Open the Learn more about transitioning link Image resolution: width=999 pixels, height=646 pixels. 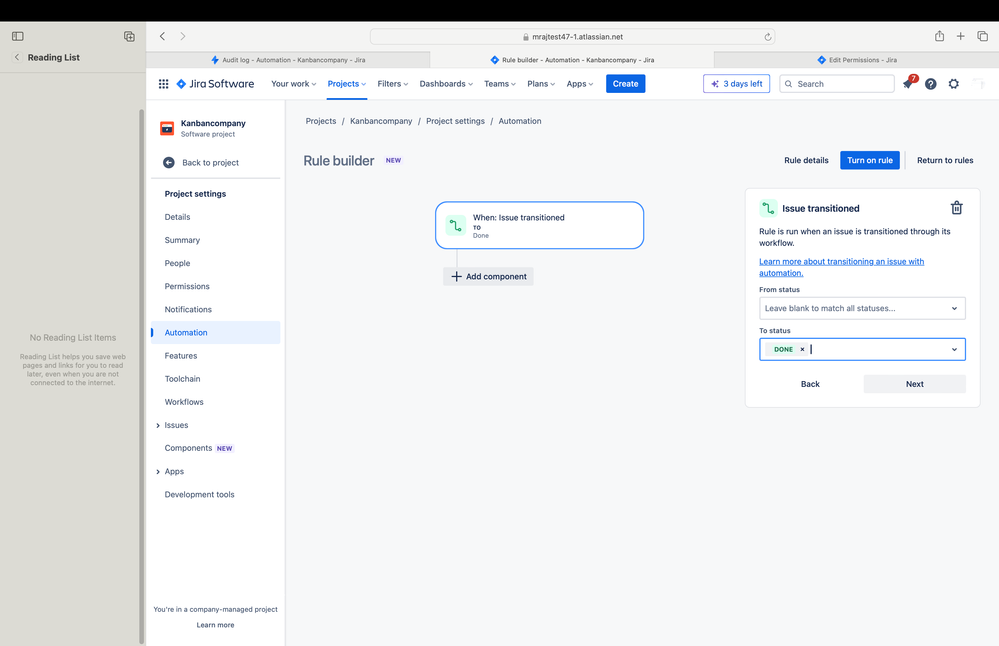pyautogui.click(x=841, y=267)
